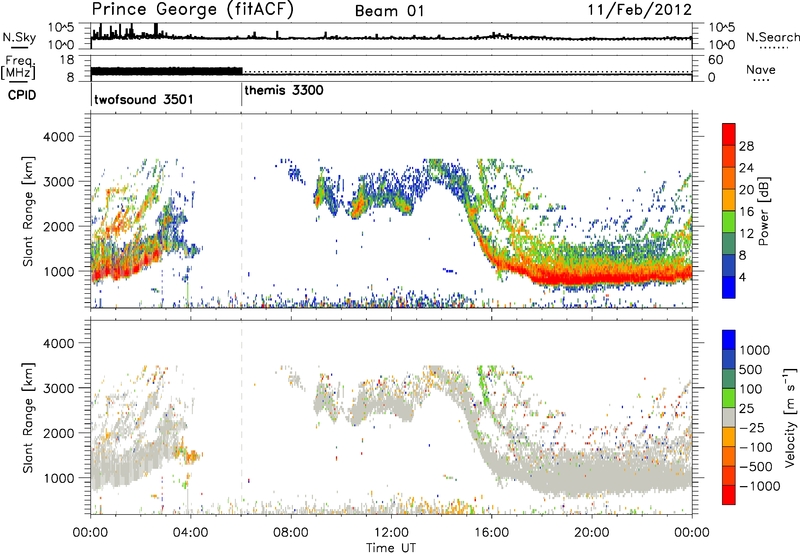Click the 'Power [dB]' colorbar label

[x=764, y=211]
